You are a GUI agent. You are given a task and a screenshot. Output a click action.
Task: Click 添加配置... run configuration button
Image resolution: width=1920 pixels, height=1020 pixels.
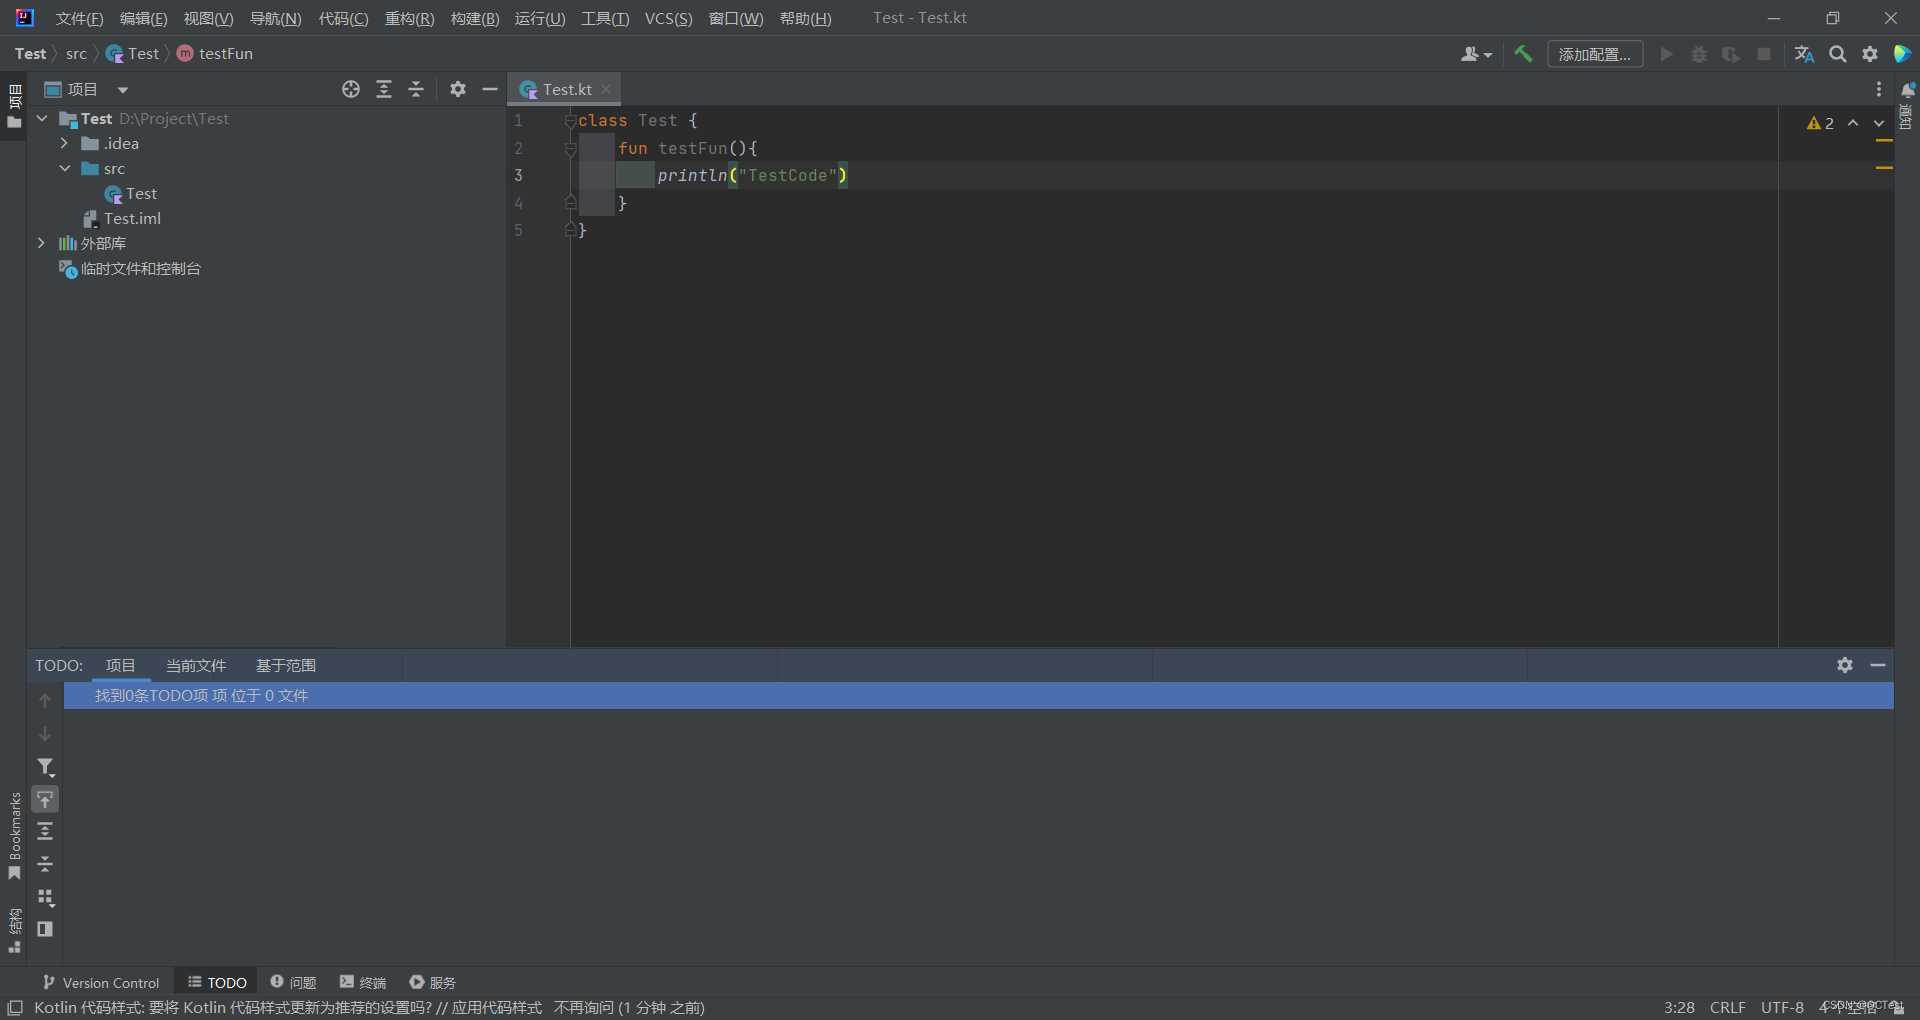point(1595,54)
